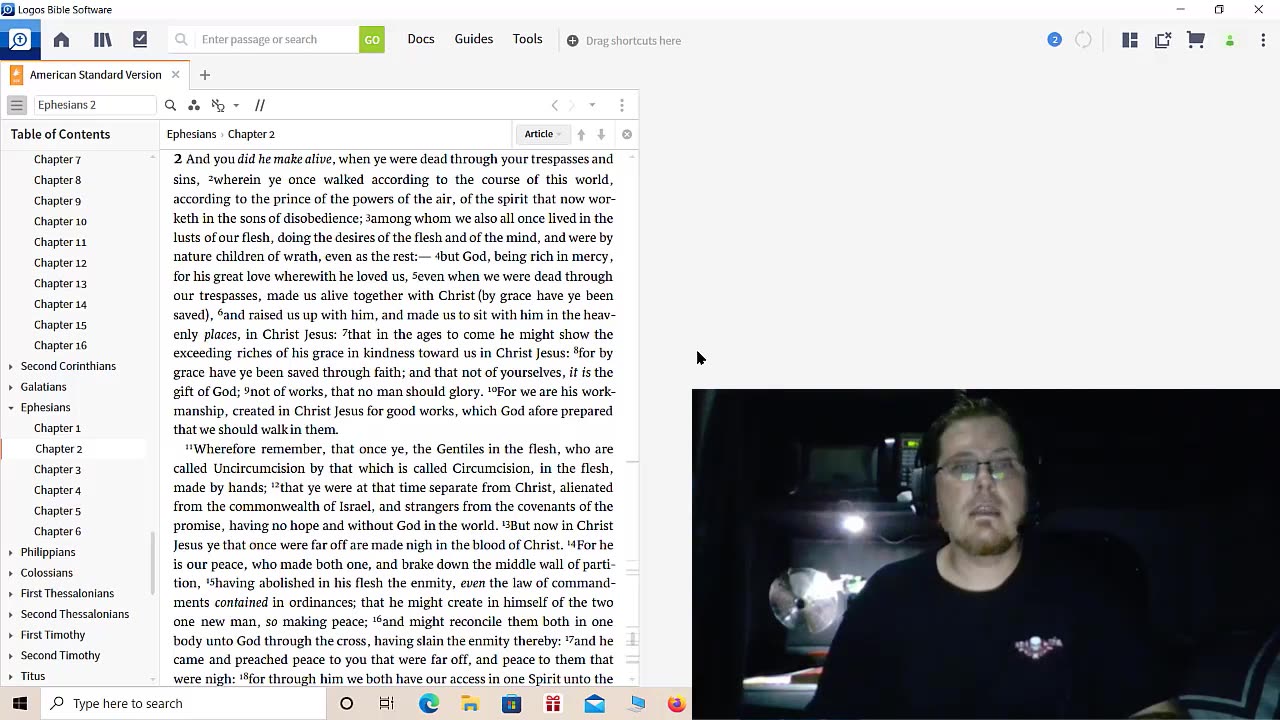
Task: Select Ephesians Chapter 6
Action: (x=57, y=532)
